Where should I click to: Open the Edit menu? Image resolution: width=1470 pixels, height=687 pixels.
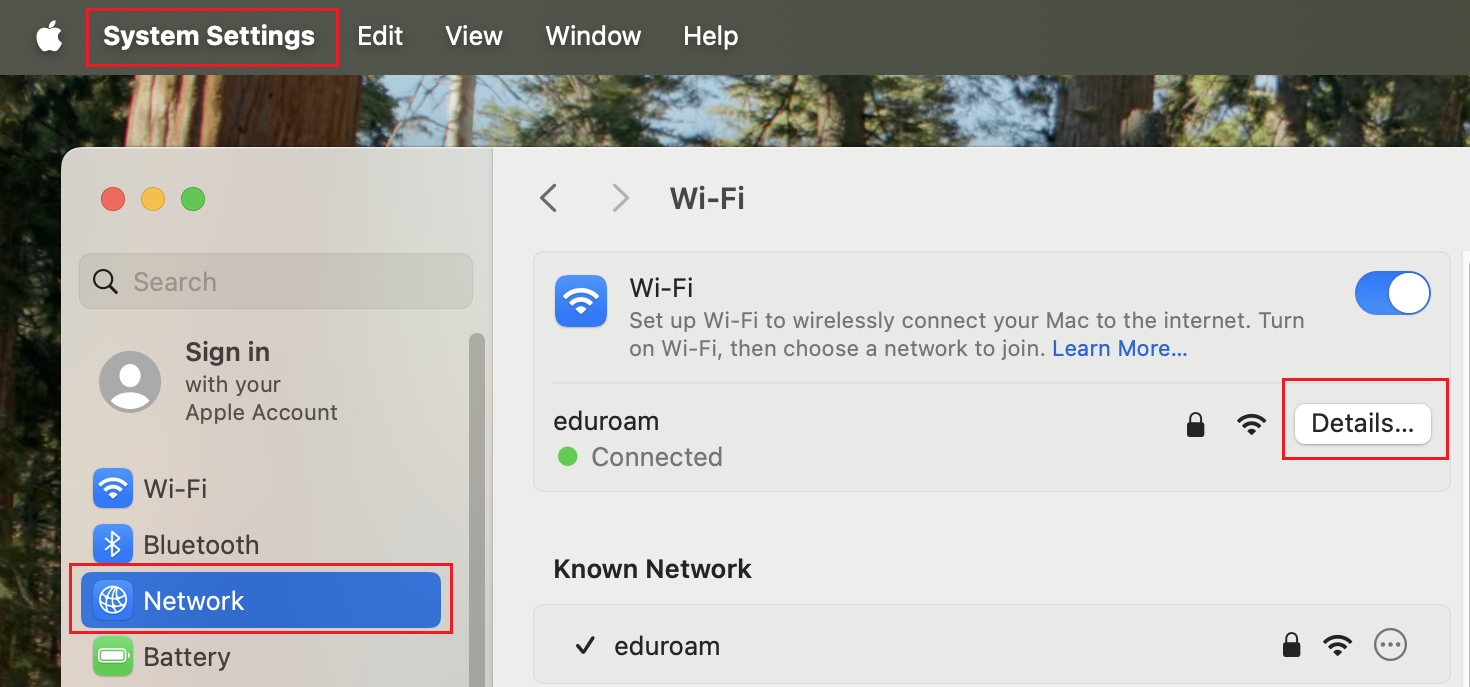point(380,37)
